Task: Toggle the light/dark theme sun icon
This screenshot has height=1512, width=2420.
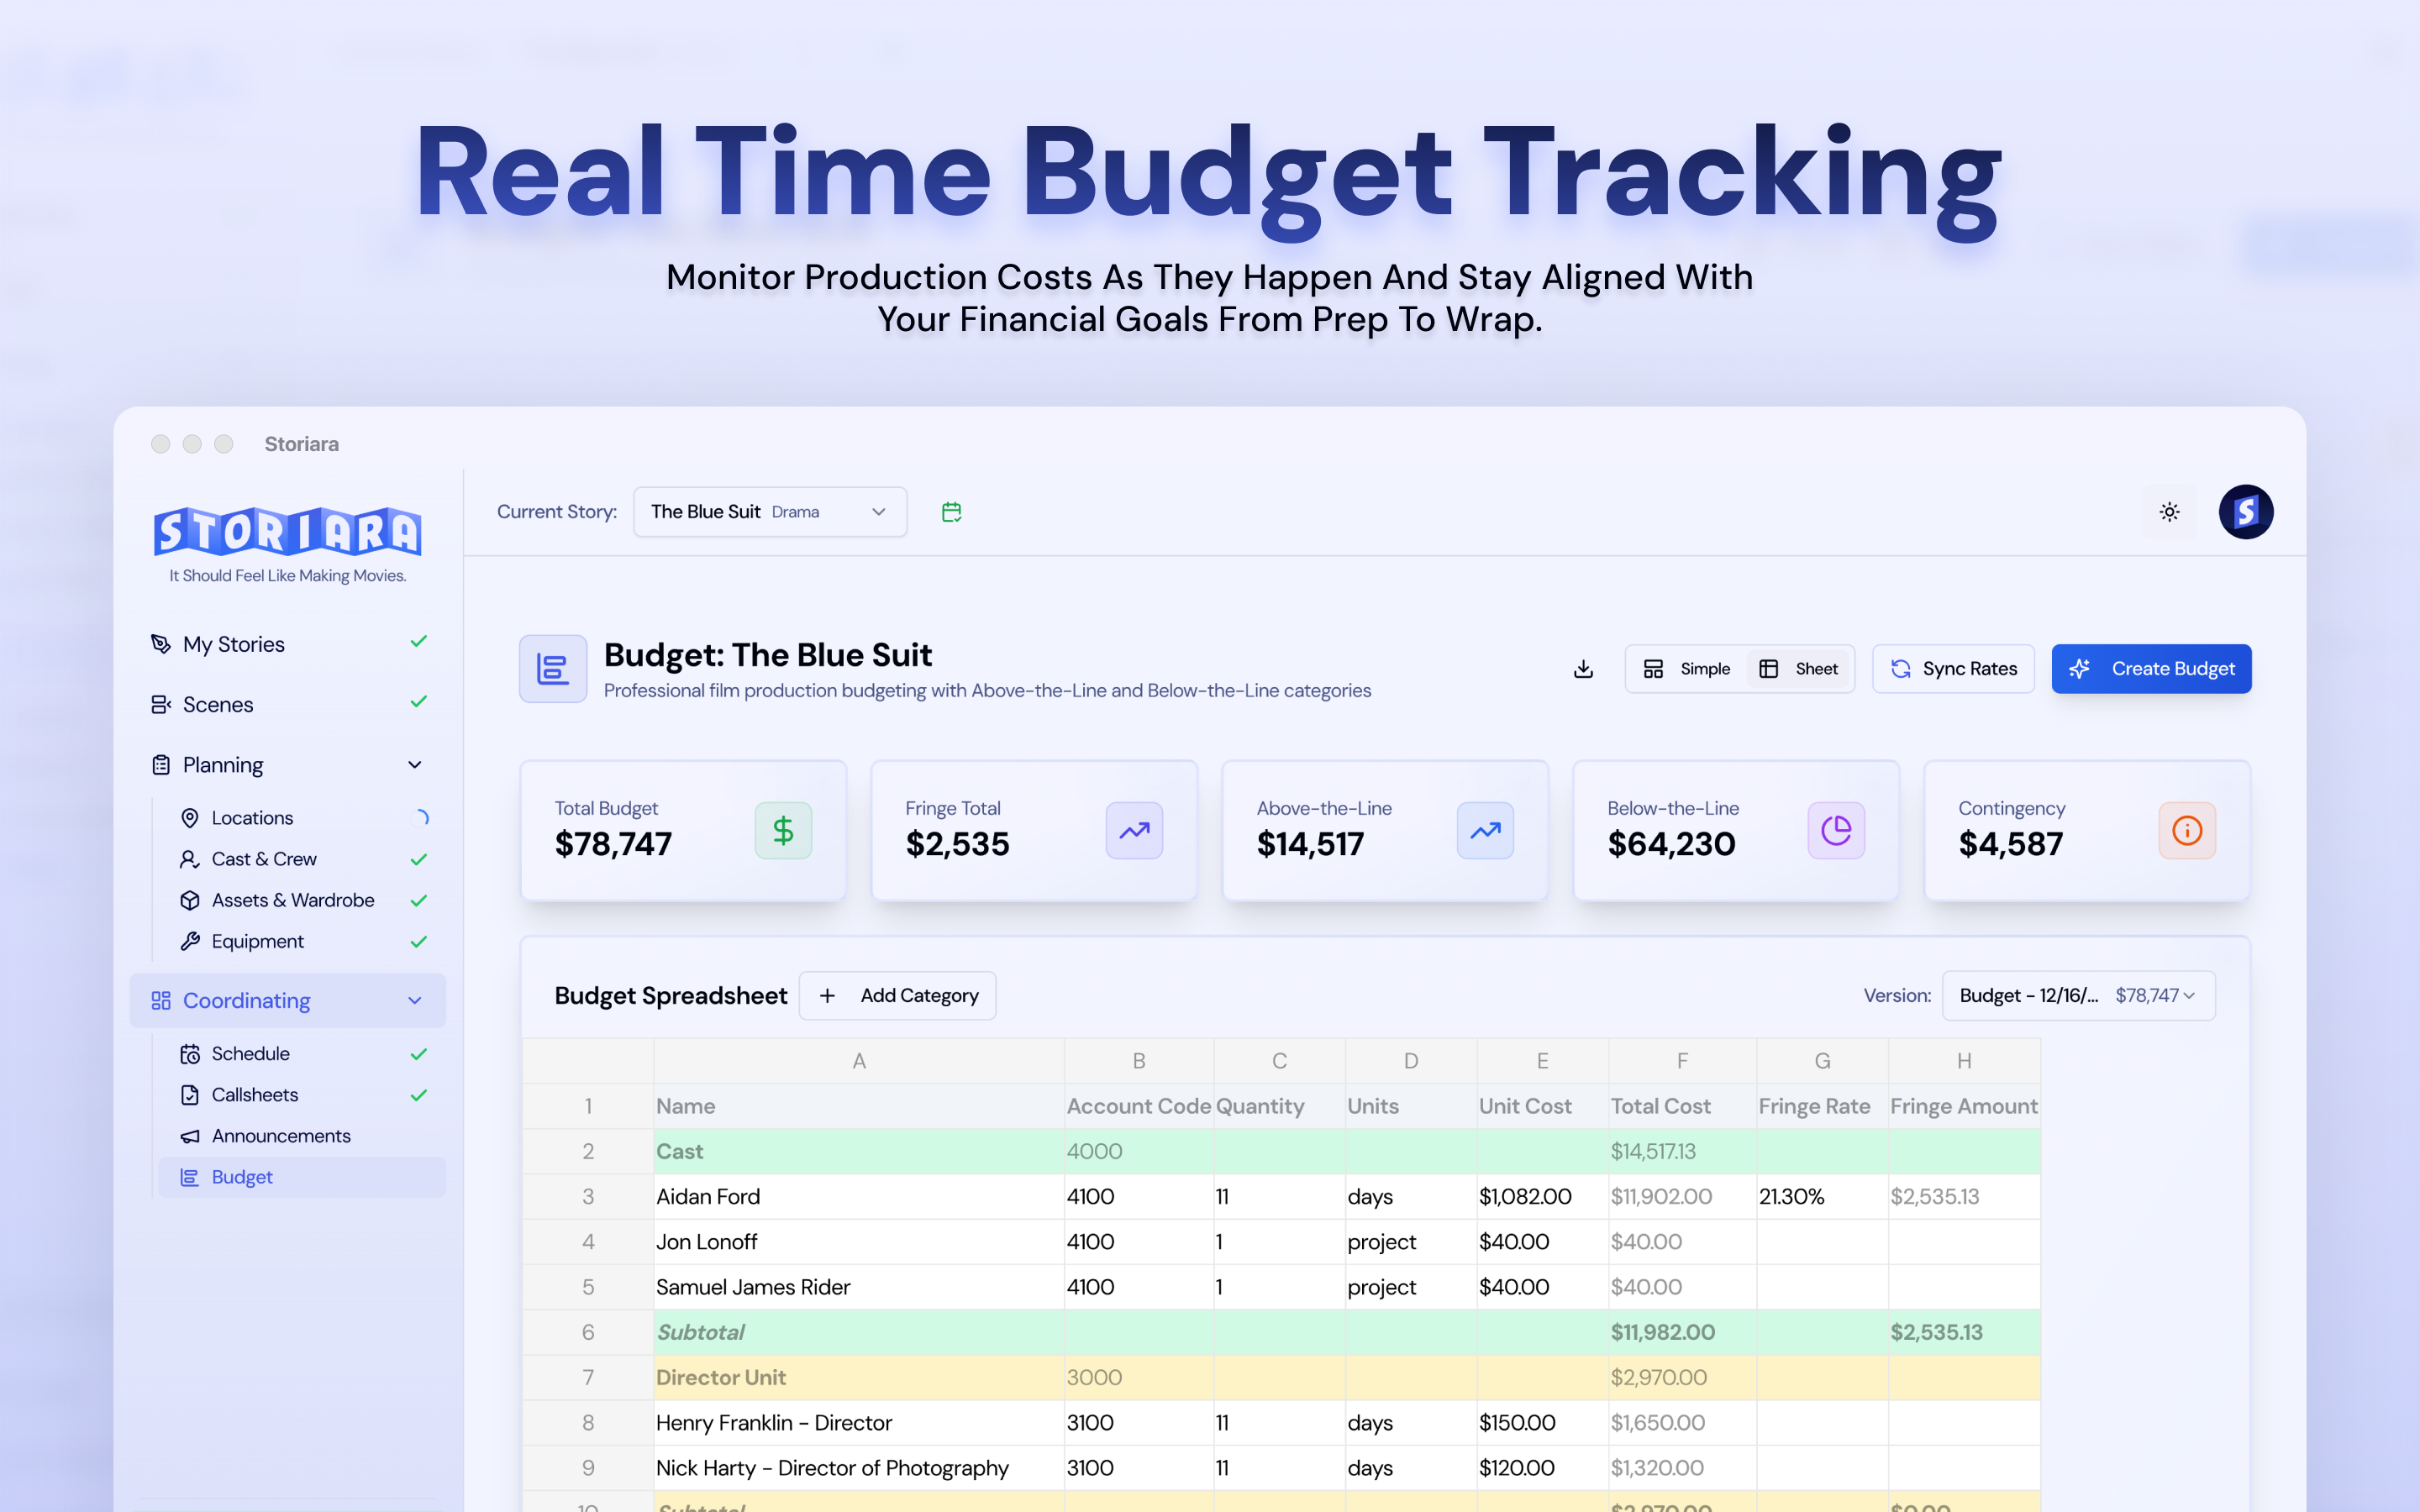Action: [2169, 512]
